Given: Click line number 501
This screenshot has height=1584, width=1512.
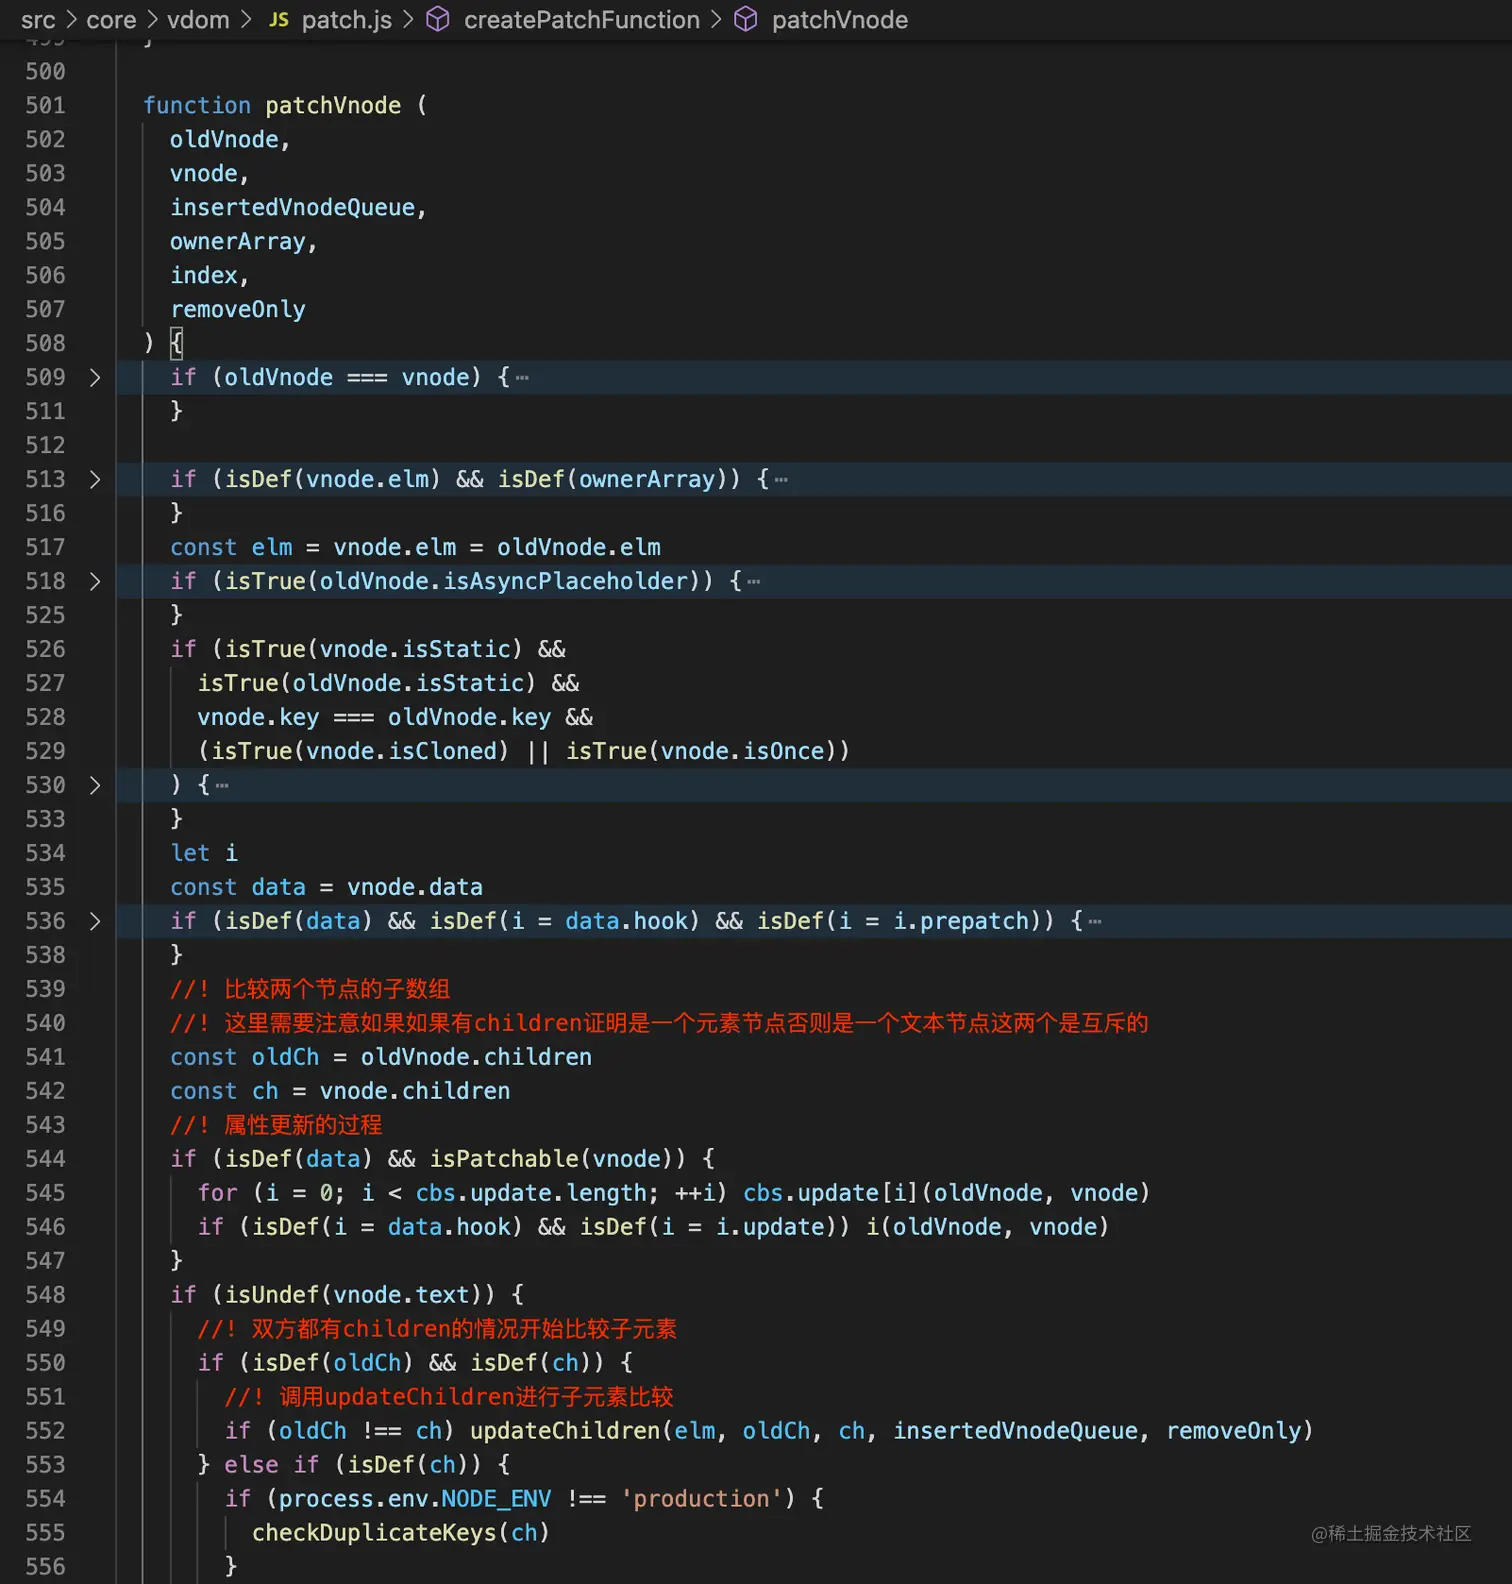Looking at the screenshot, I should (45, 105).
